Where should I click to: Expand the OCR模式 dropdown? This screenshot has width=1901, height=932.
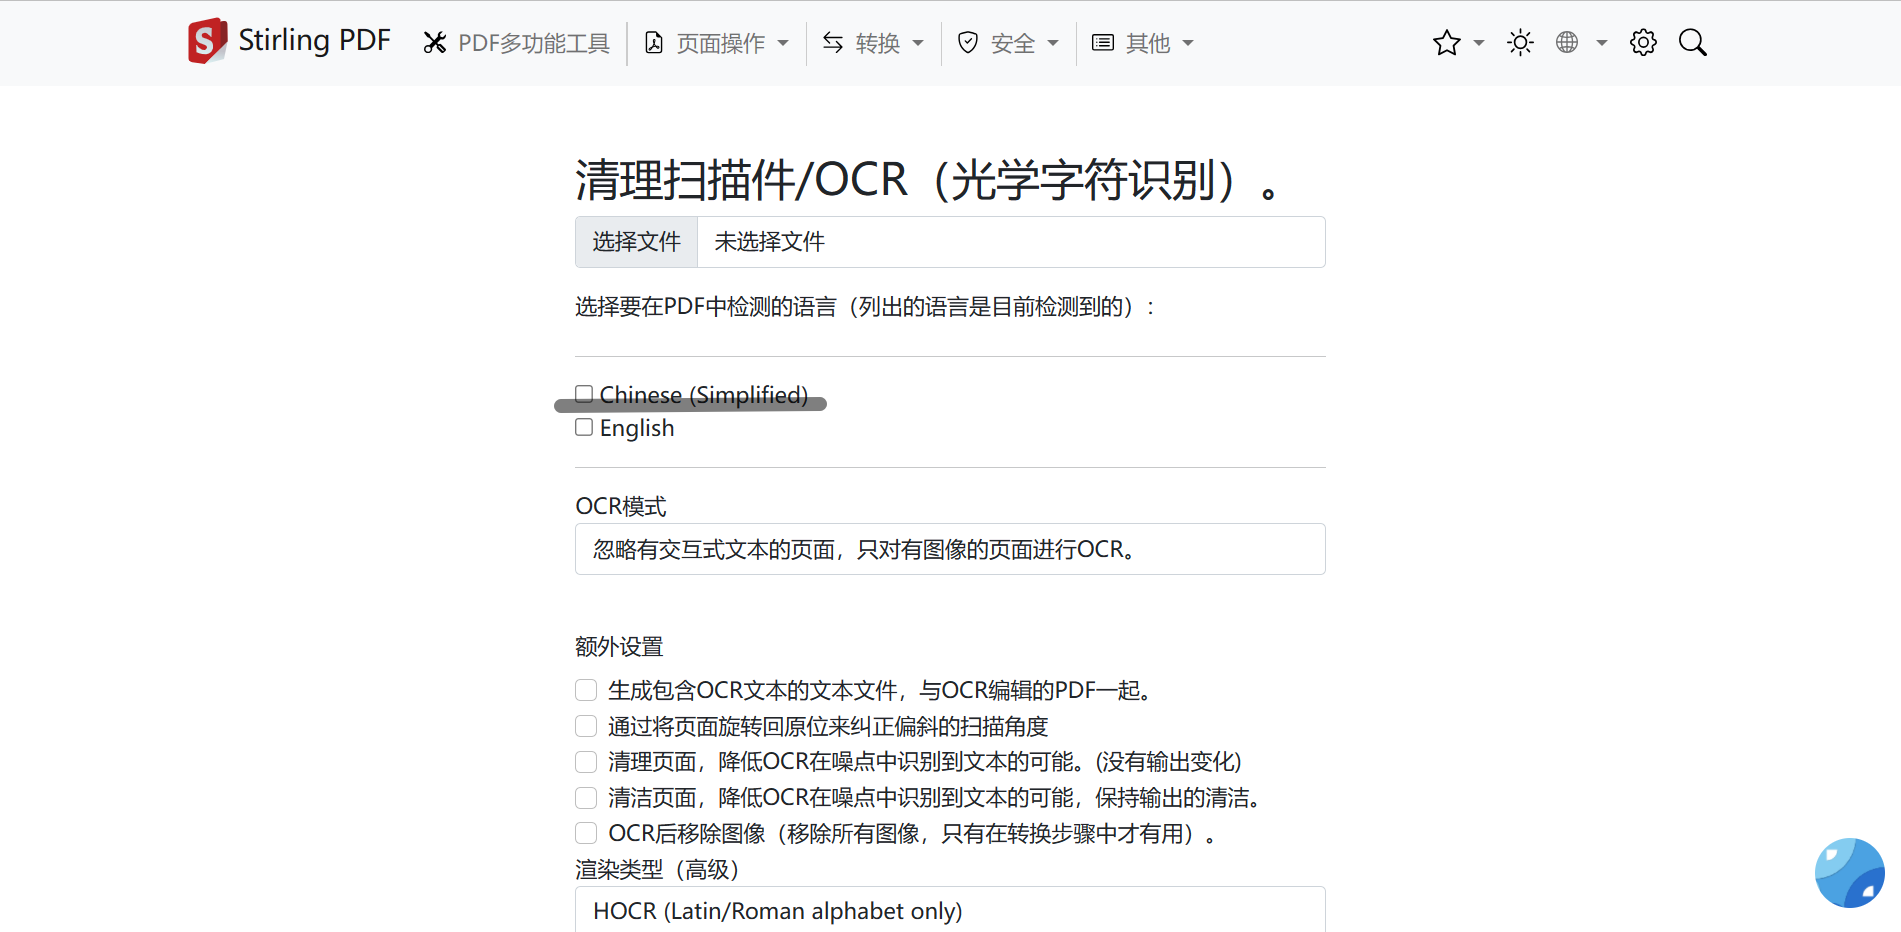point(949,549)
